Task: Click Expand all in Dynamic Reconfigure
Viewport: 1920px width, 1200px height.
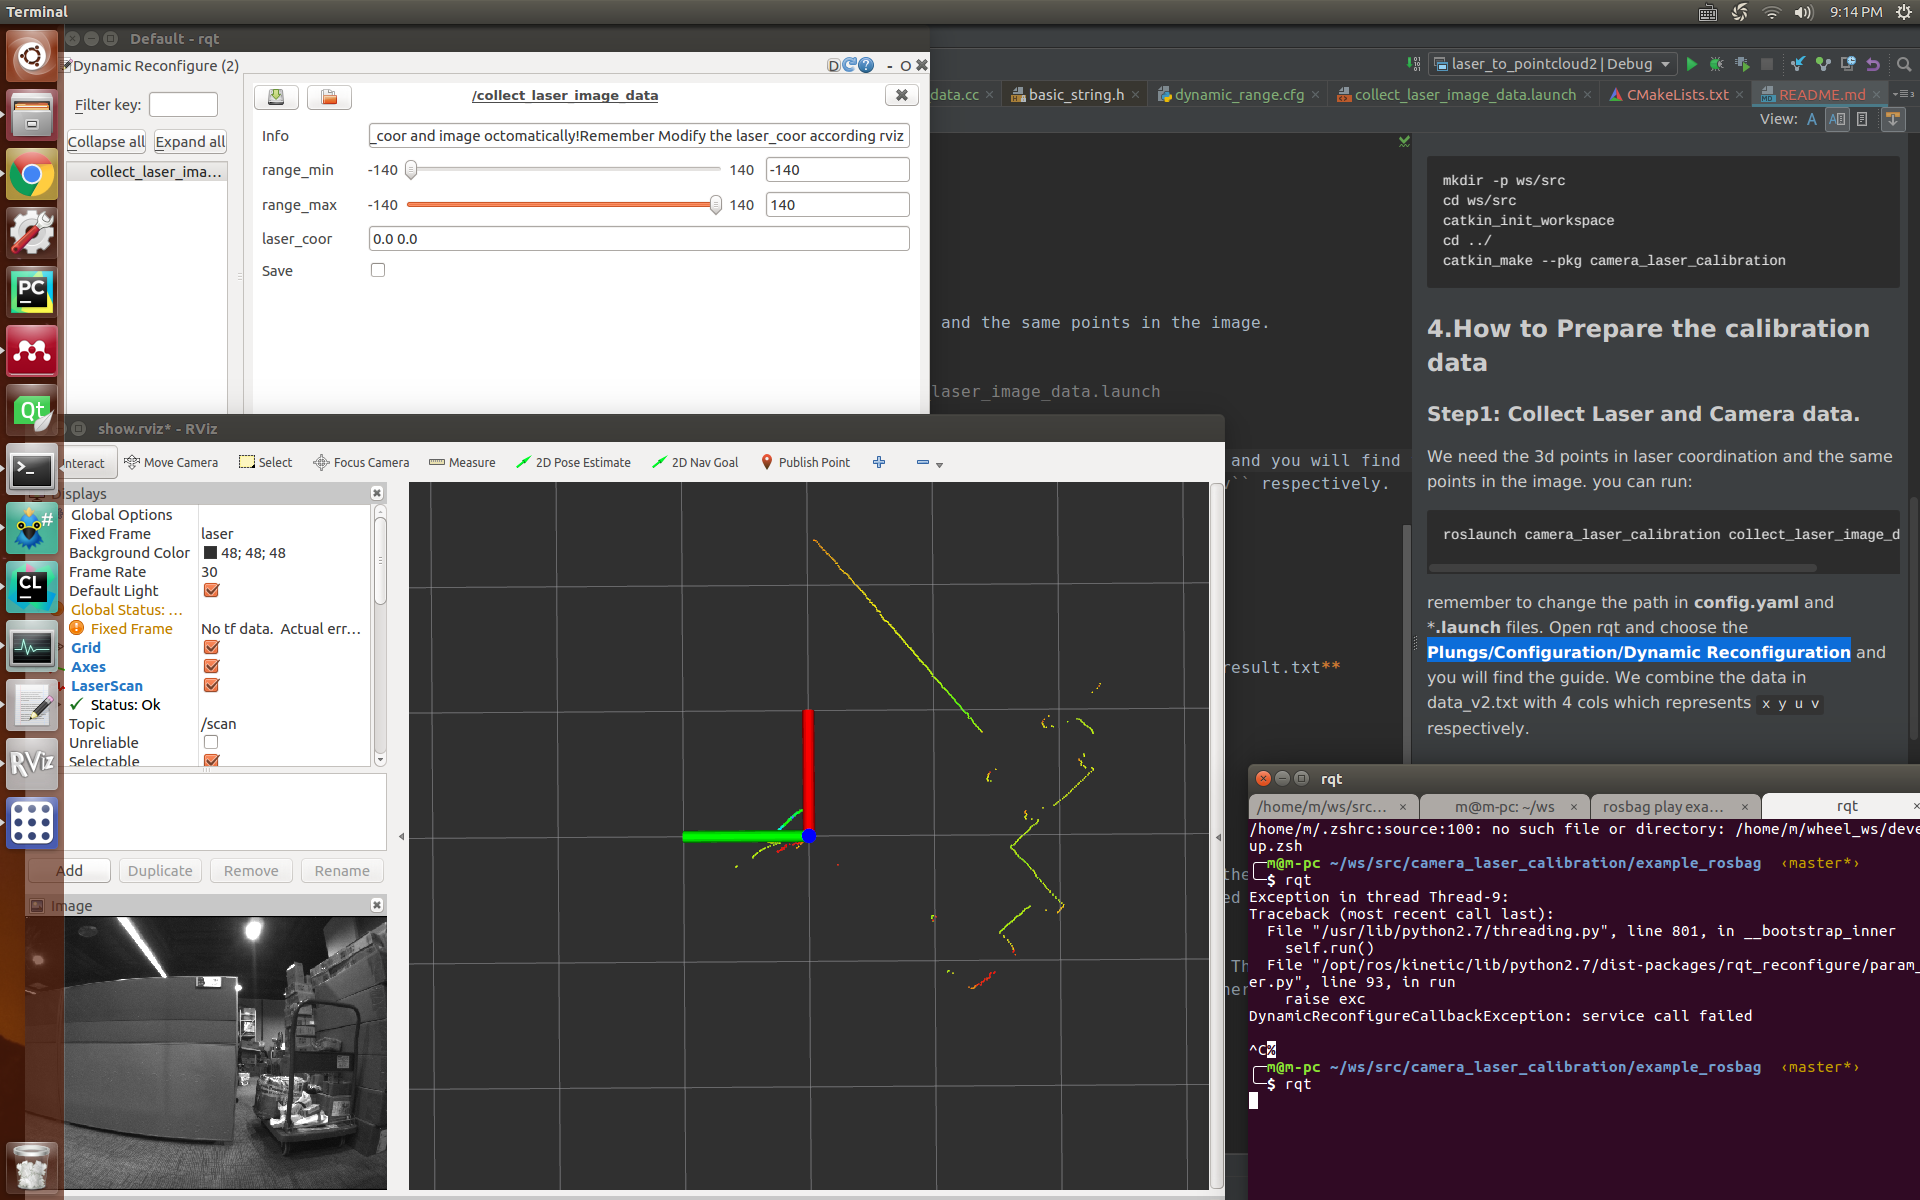Action: click(x=190, y=142)
